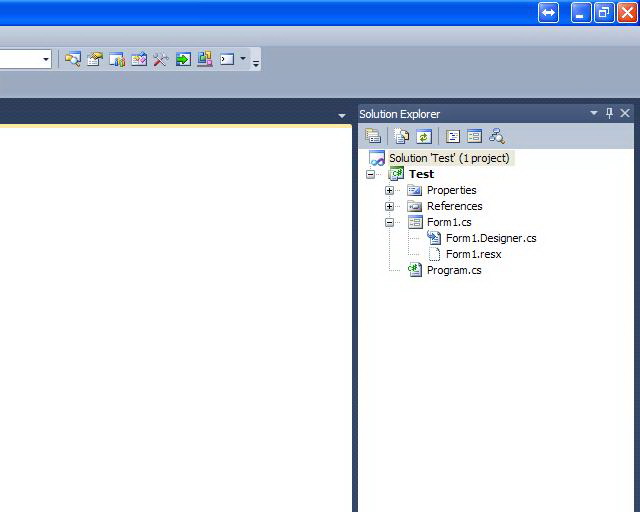
Task: Select the References folder
Action: tap(454, 206)
